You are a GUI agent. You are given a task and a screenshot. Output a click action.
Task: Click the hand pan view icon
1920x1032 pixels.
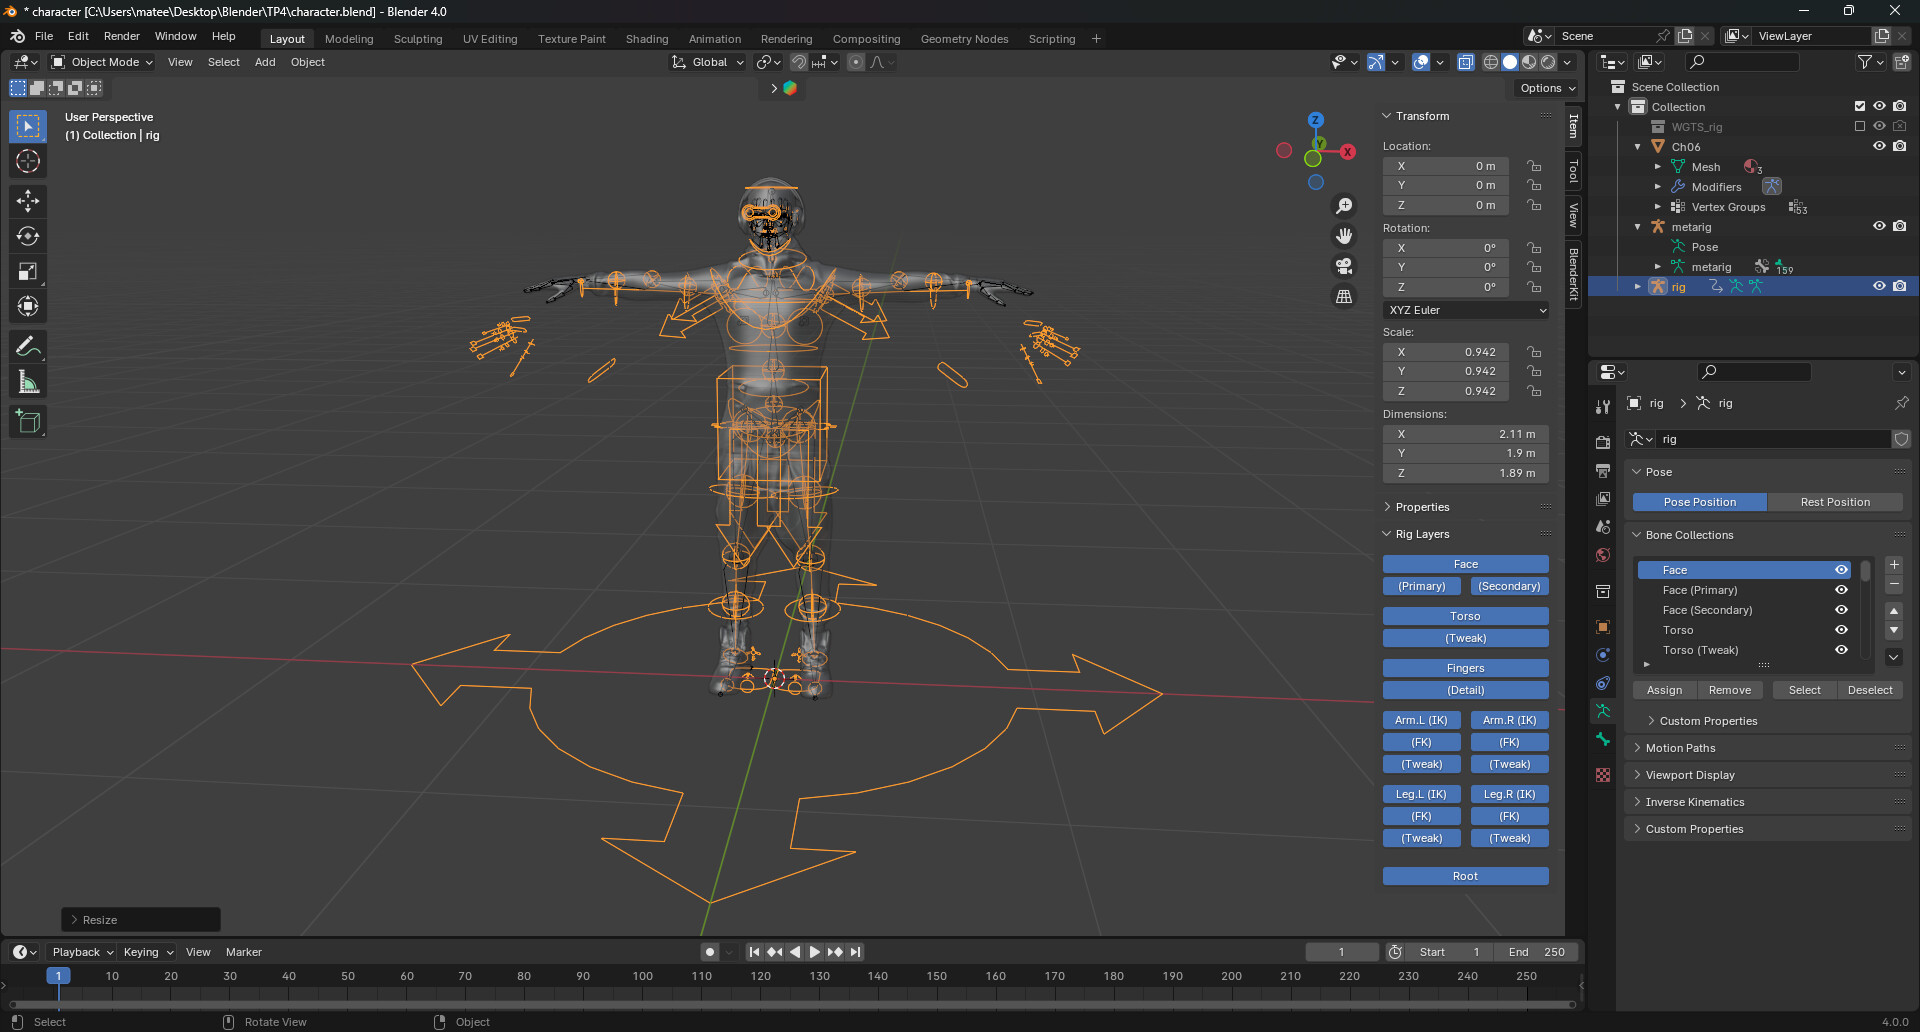pyautogui.click(x=1344, y=236)
